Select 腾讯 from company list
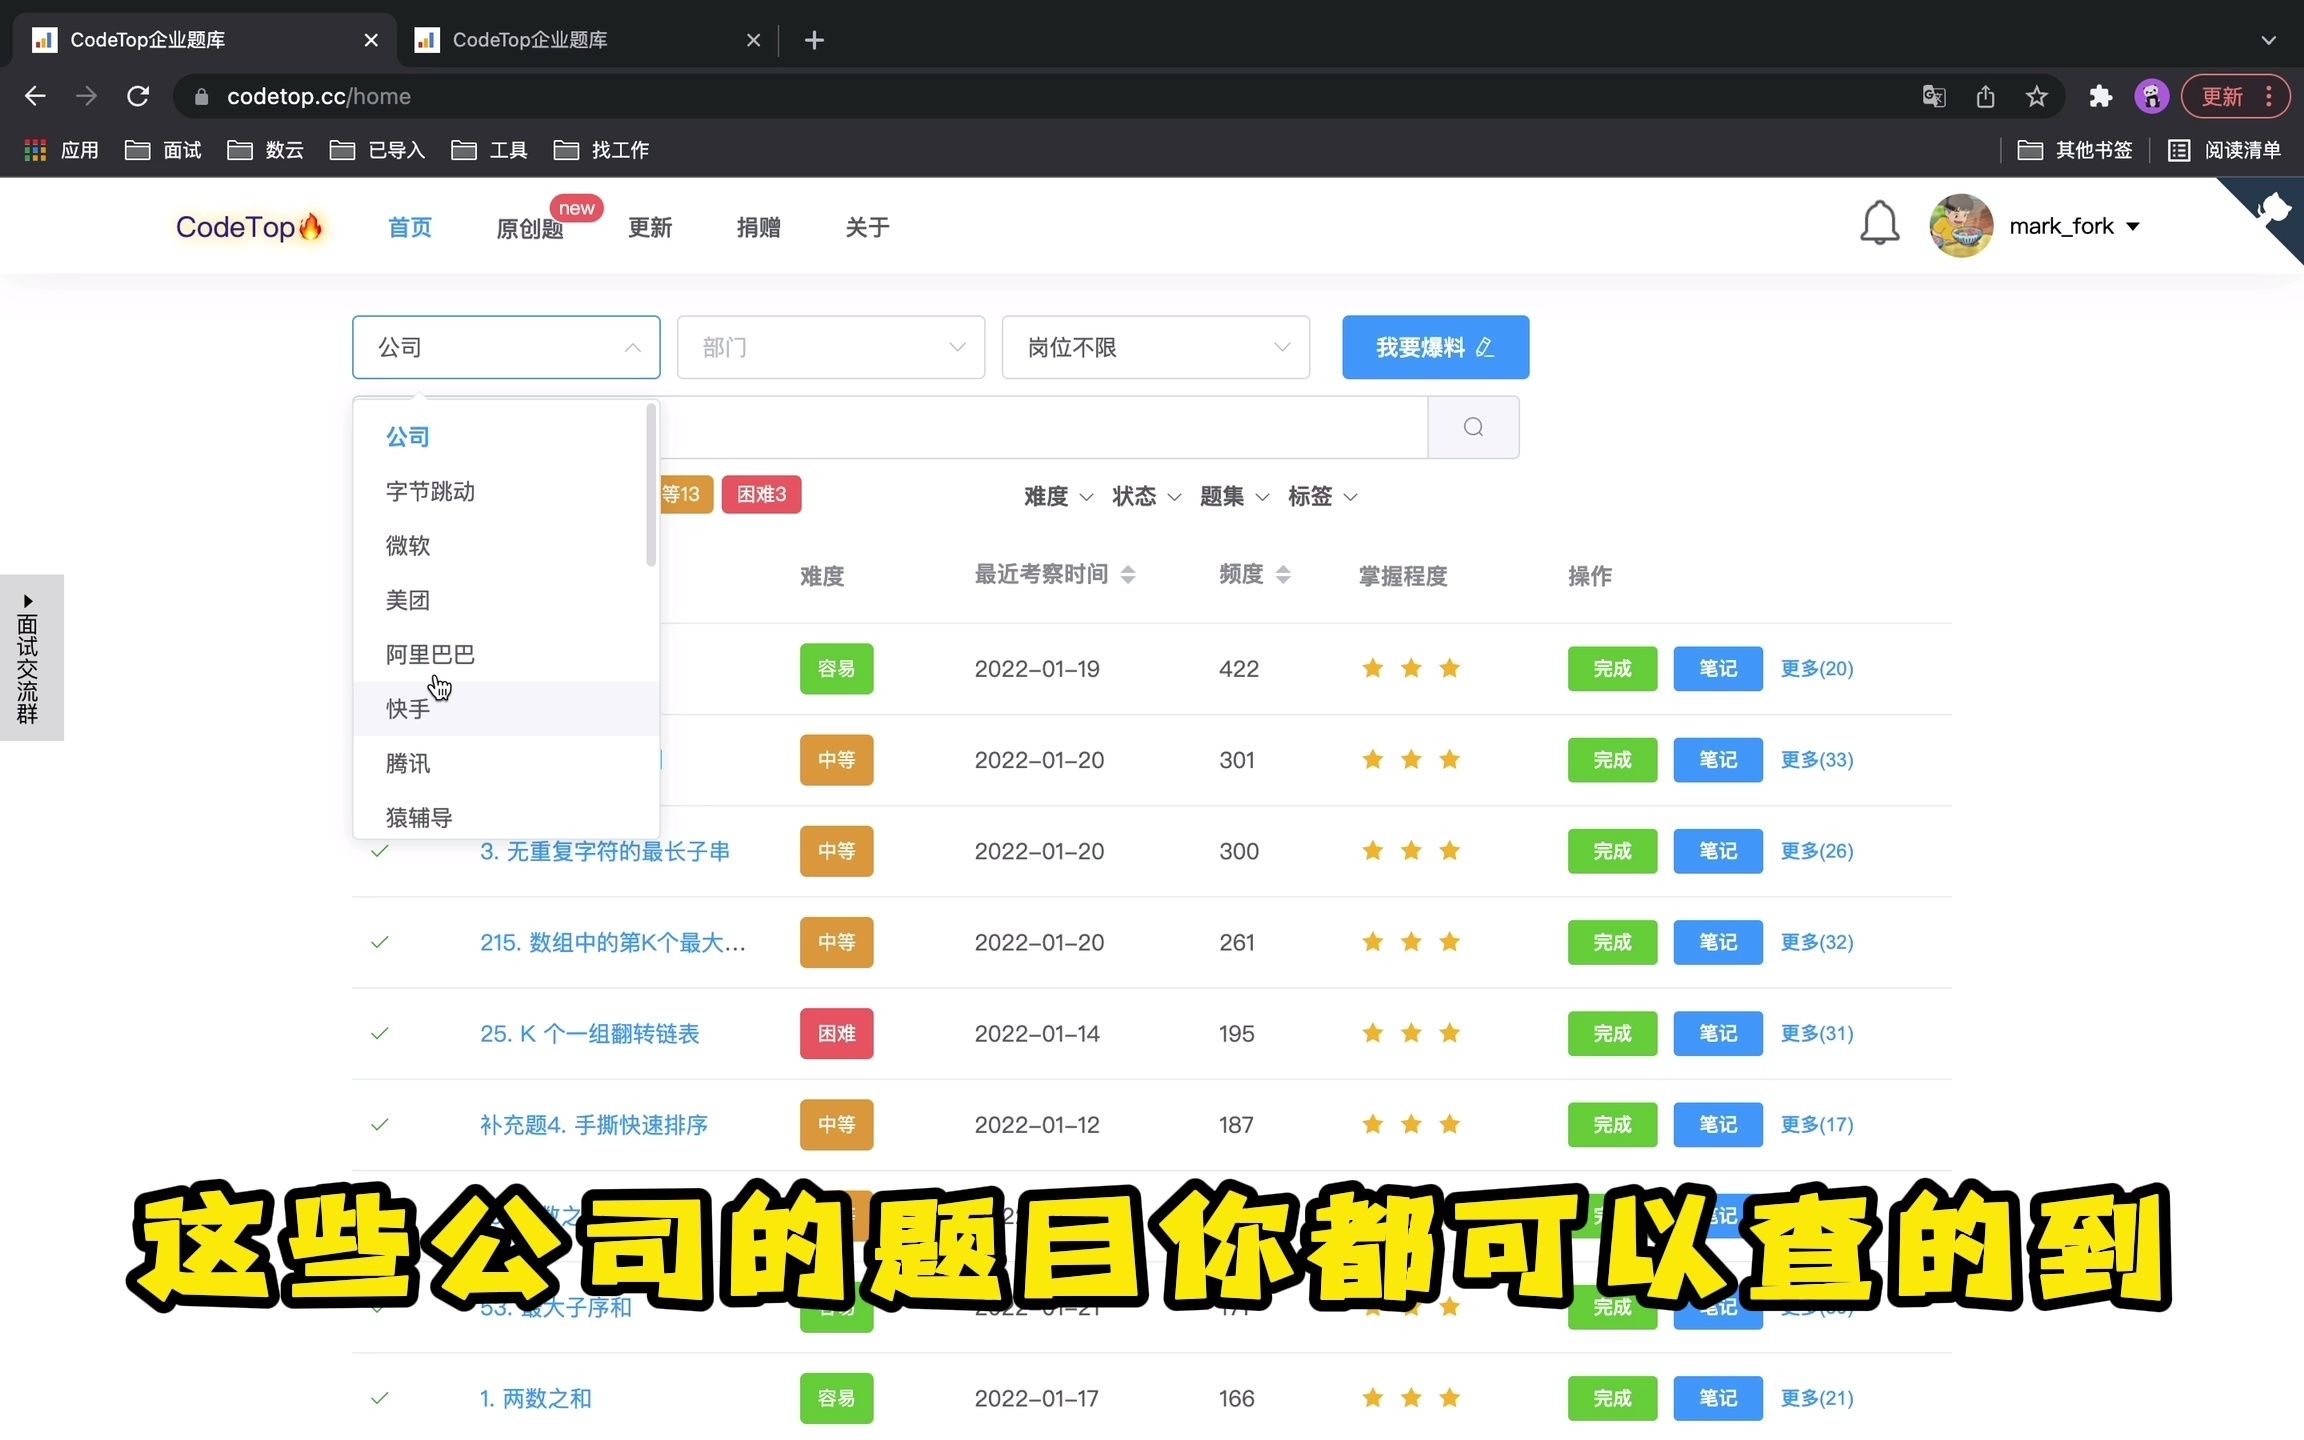This screenshot has width=2304, height=1440. (505, 763)
